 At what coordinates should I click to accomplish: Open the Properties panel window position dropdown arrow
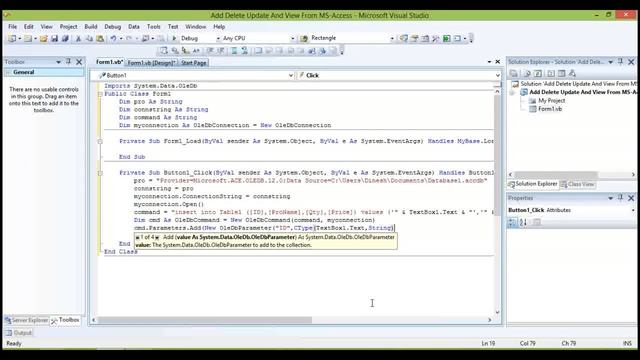tap(611, 198)
